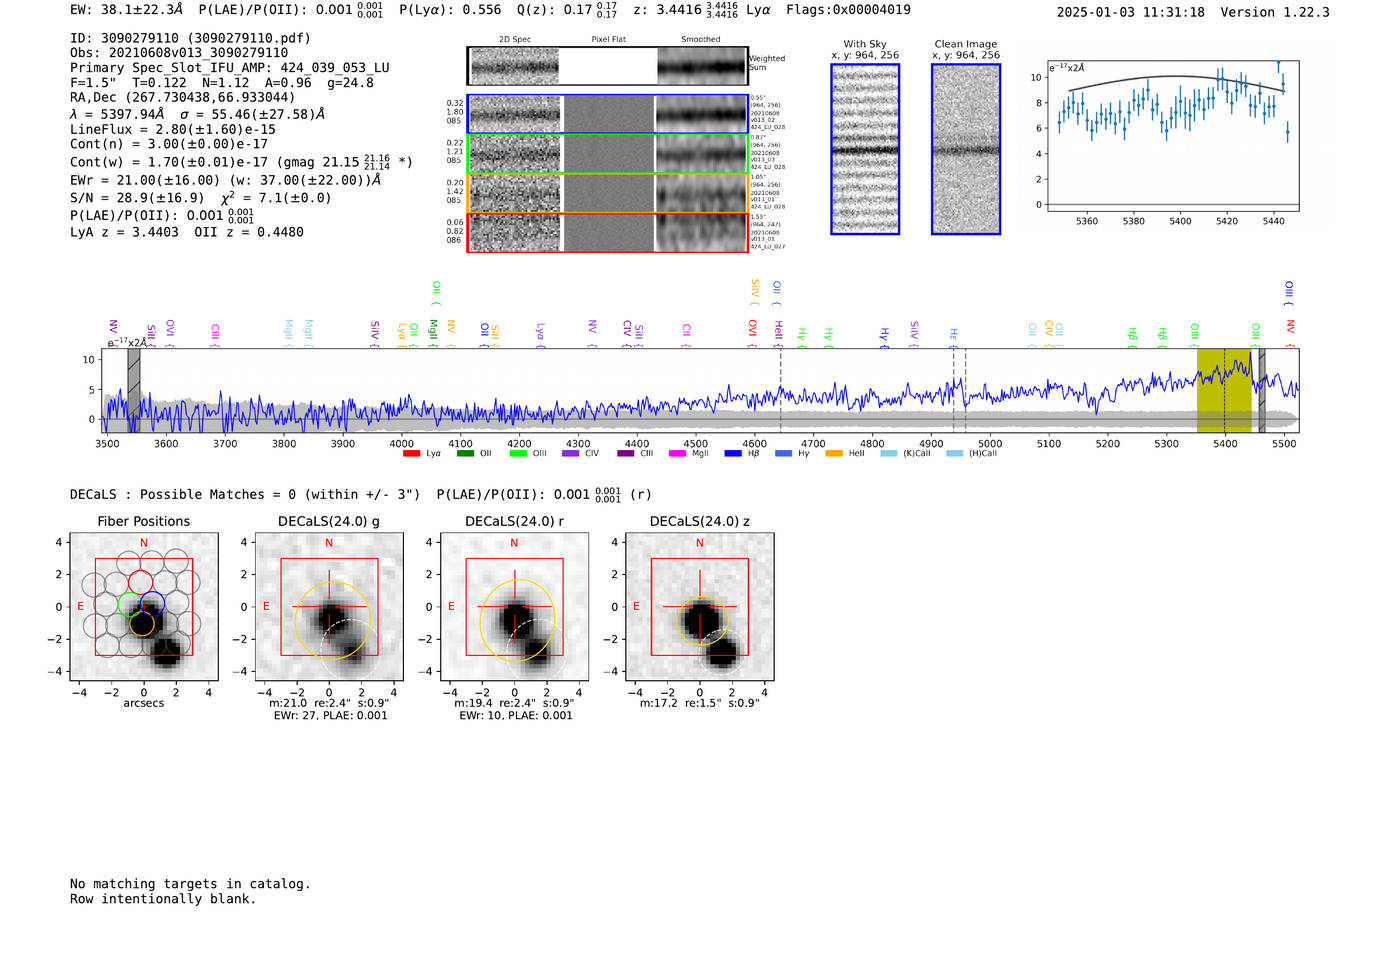Click the OII z = 0.4480 text

click(249, 232)
